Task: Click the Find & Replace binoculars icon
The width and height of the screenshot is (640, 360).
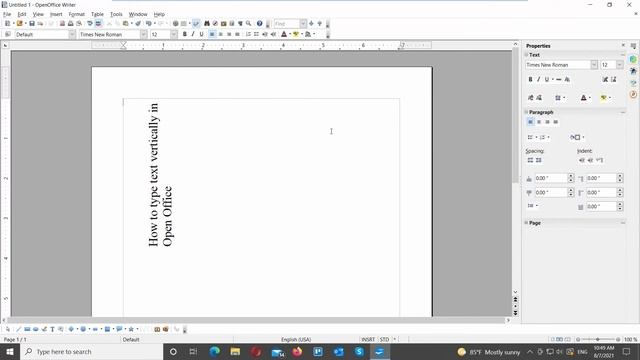Action: coord(207,24)
